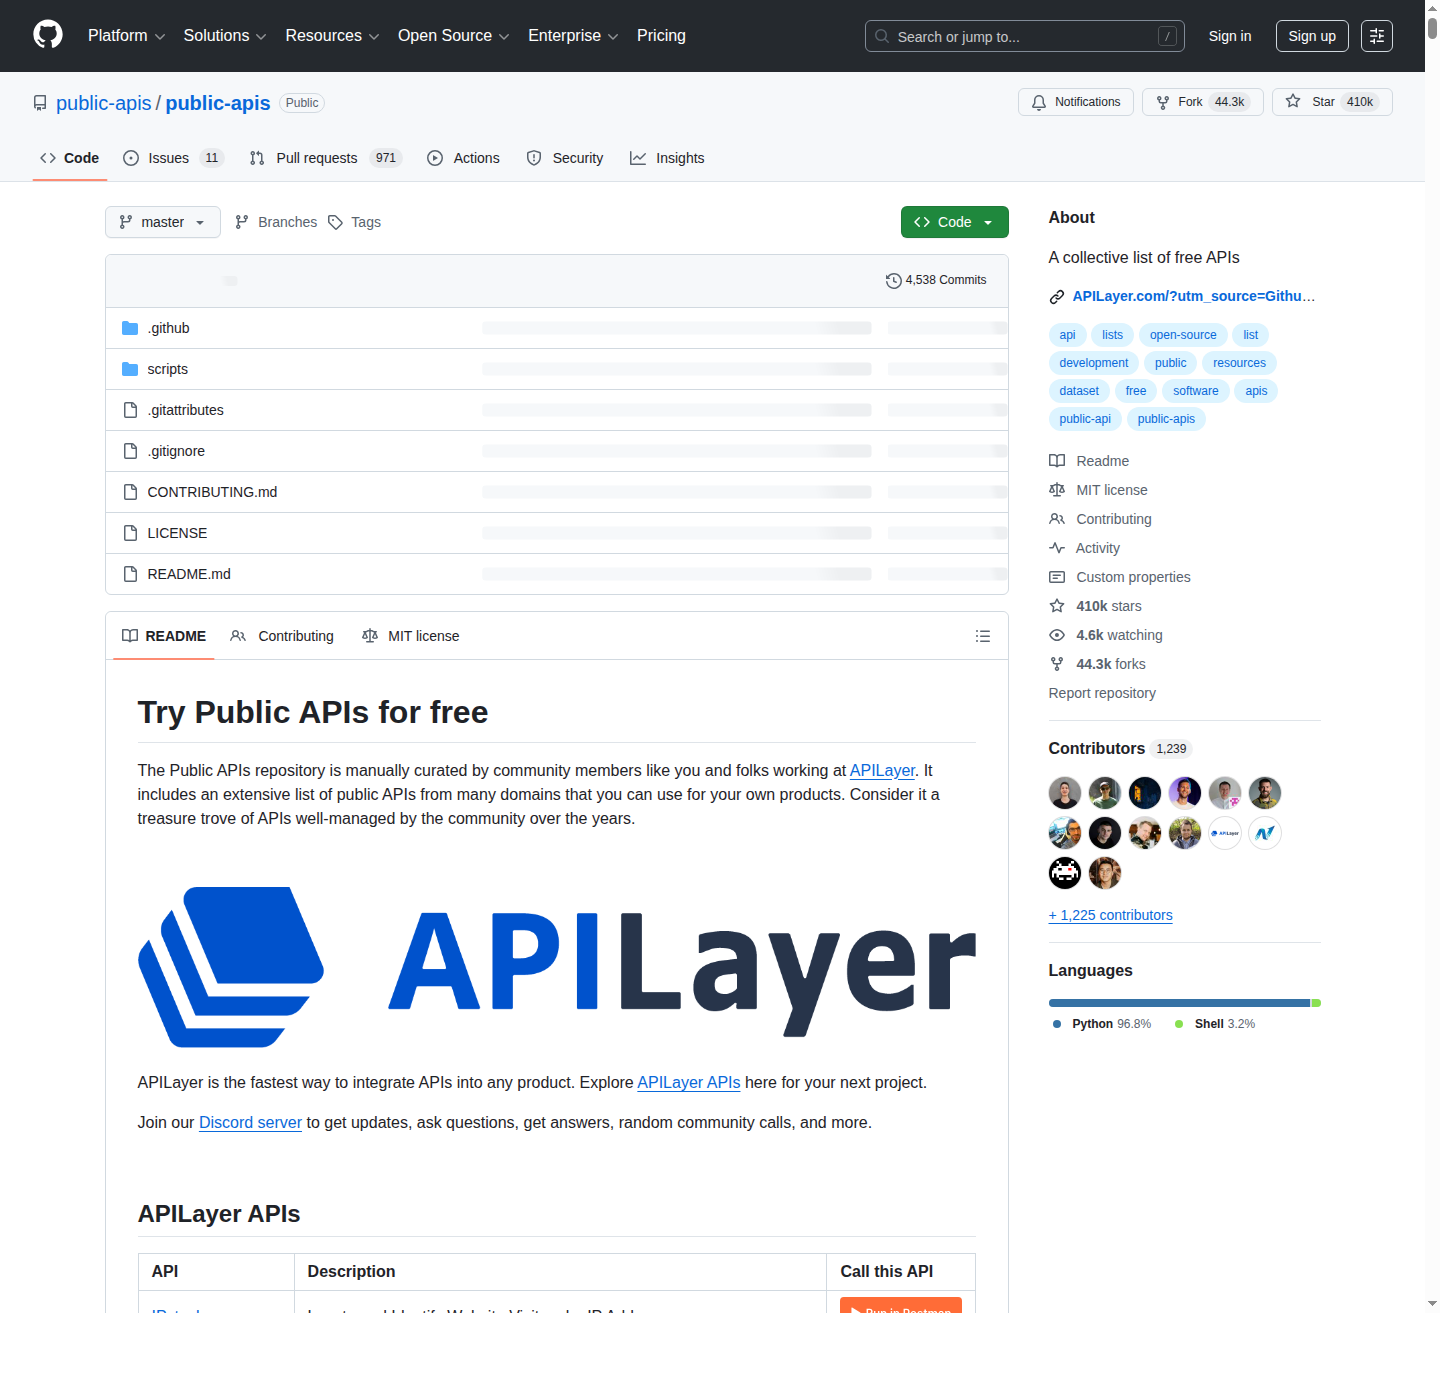The height and width of the screenshot is (1400, 1440).
Task: Open the notifications bell icon
Action: pyautogui.click(x=1039, y=102)
